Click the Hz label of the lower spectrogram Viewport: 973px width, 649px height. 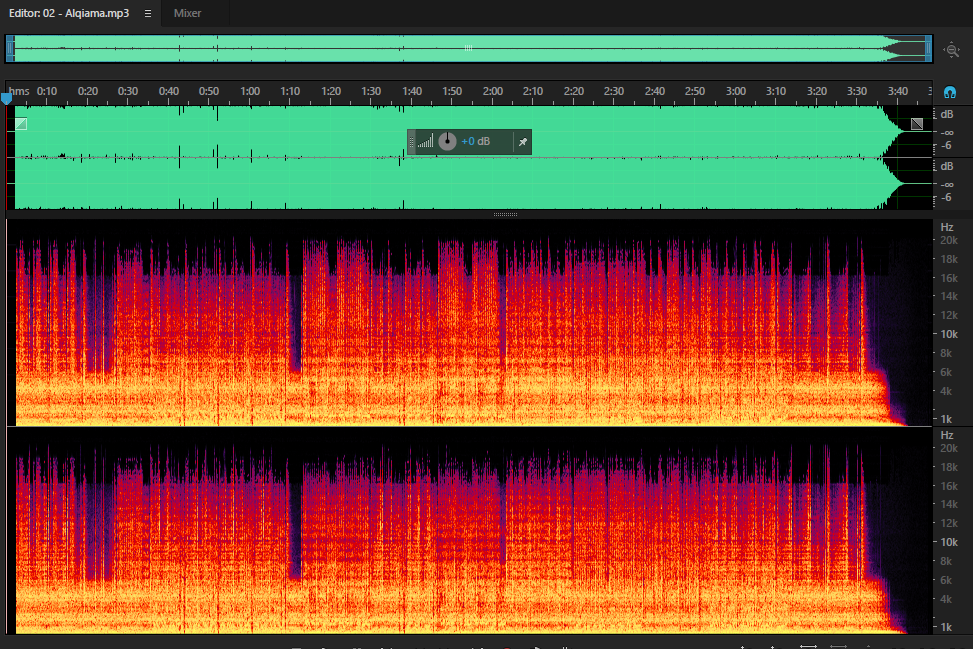(947, 436)
